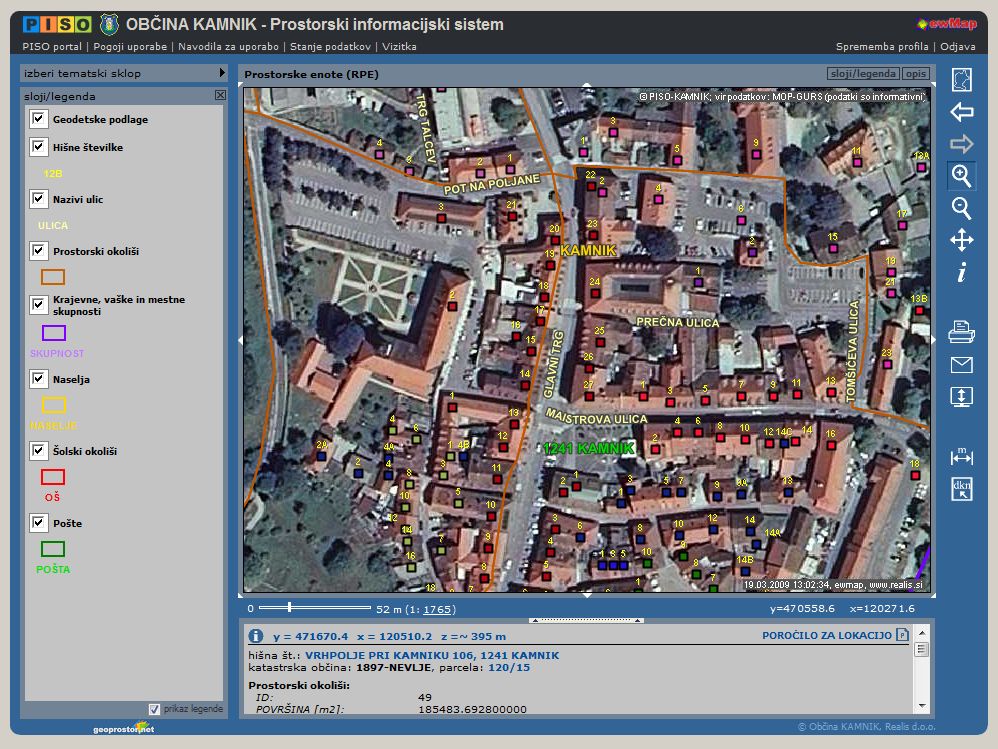
Task: Click the zoom scale slider track
Action: coord(315,607)
